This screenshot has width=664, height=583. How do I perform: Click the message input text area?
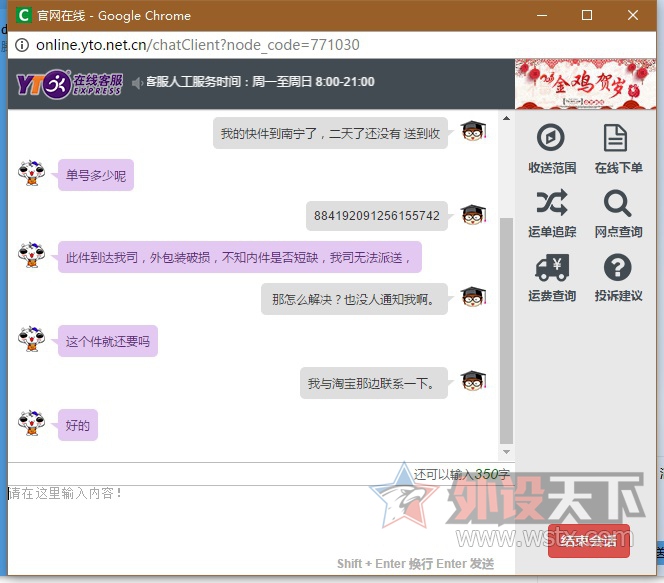(x=250, y=520)
